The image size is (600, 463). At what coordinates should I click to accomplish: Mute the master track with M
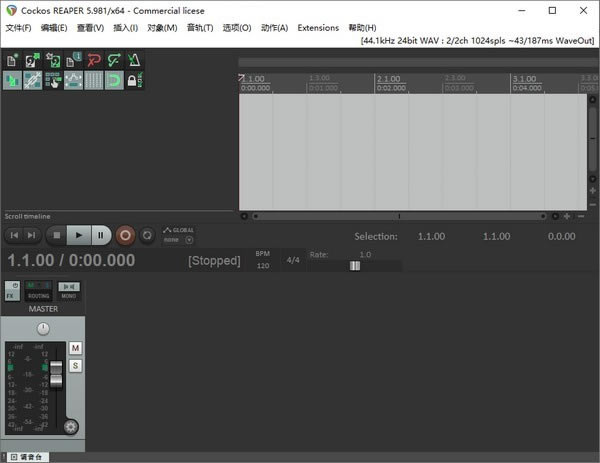click(x=75, y=348)
